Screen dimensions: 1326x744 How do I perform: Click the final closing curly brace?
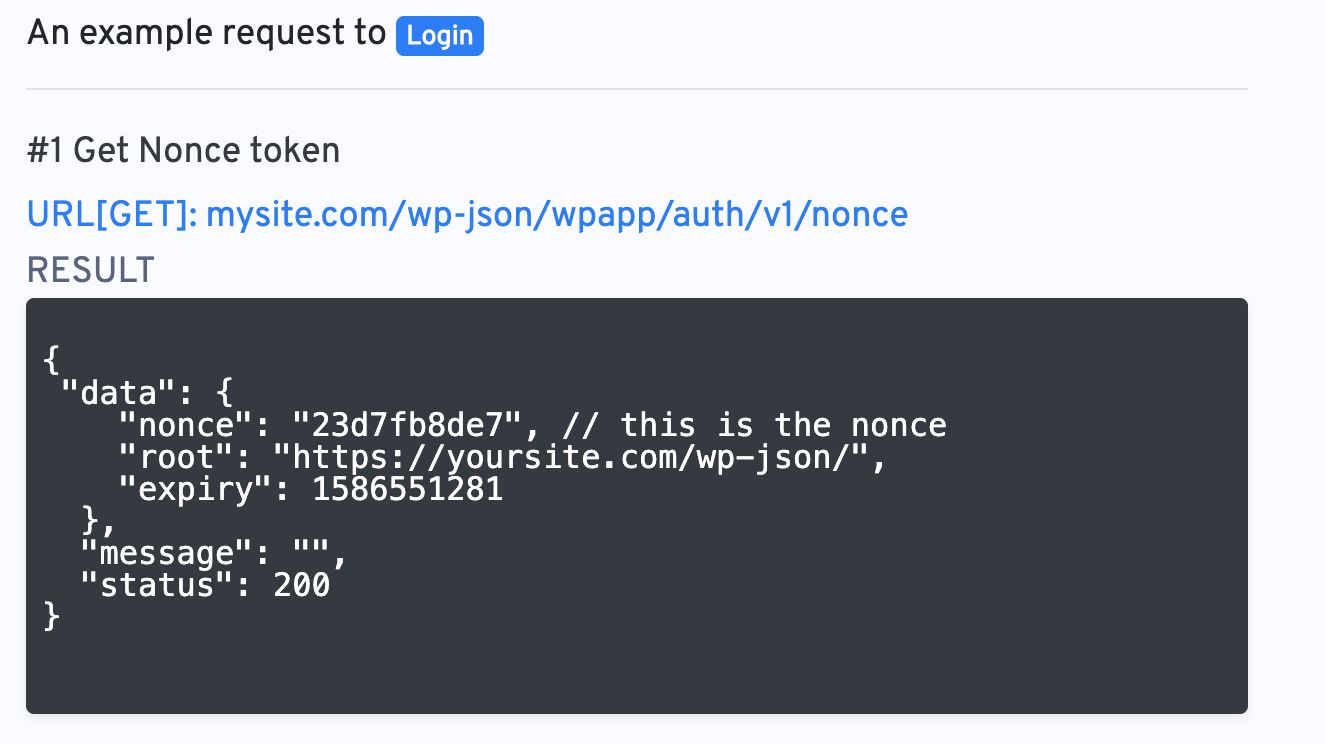coord(52,617)
